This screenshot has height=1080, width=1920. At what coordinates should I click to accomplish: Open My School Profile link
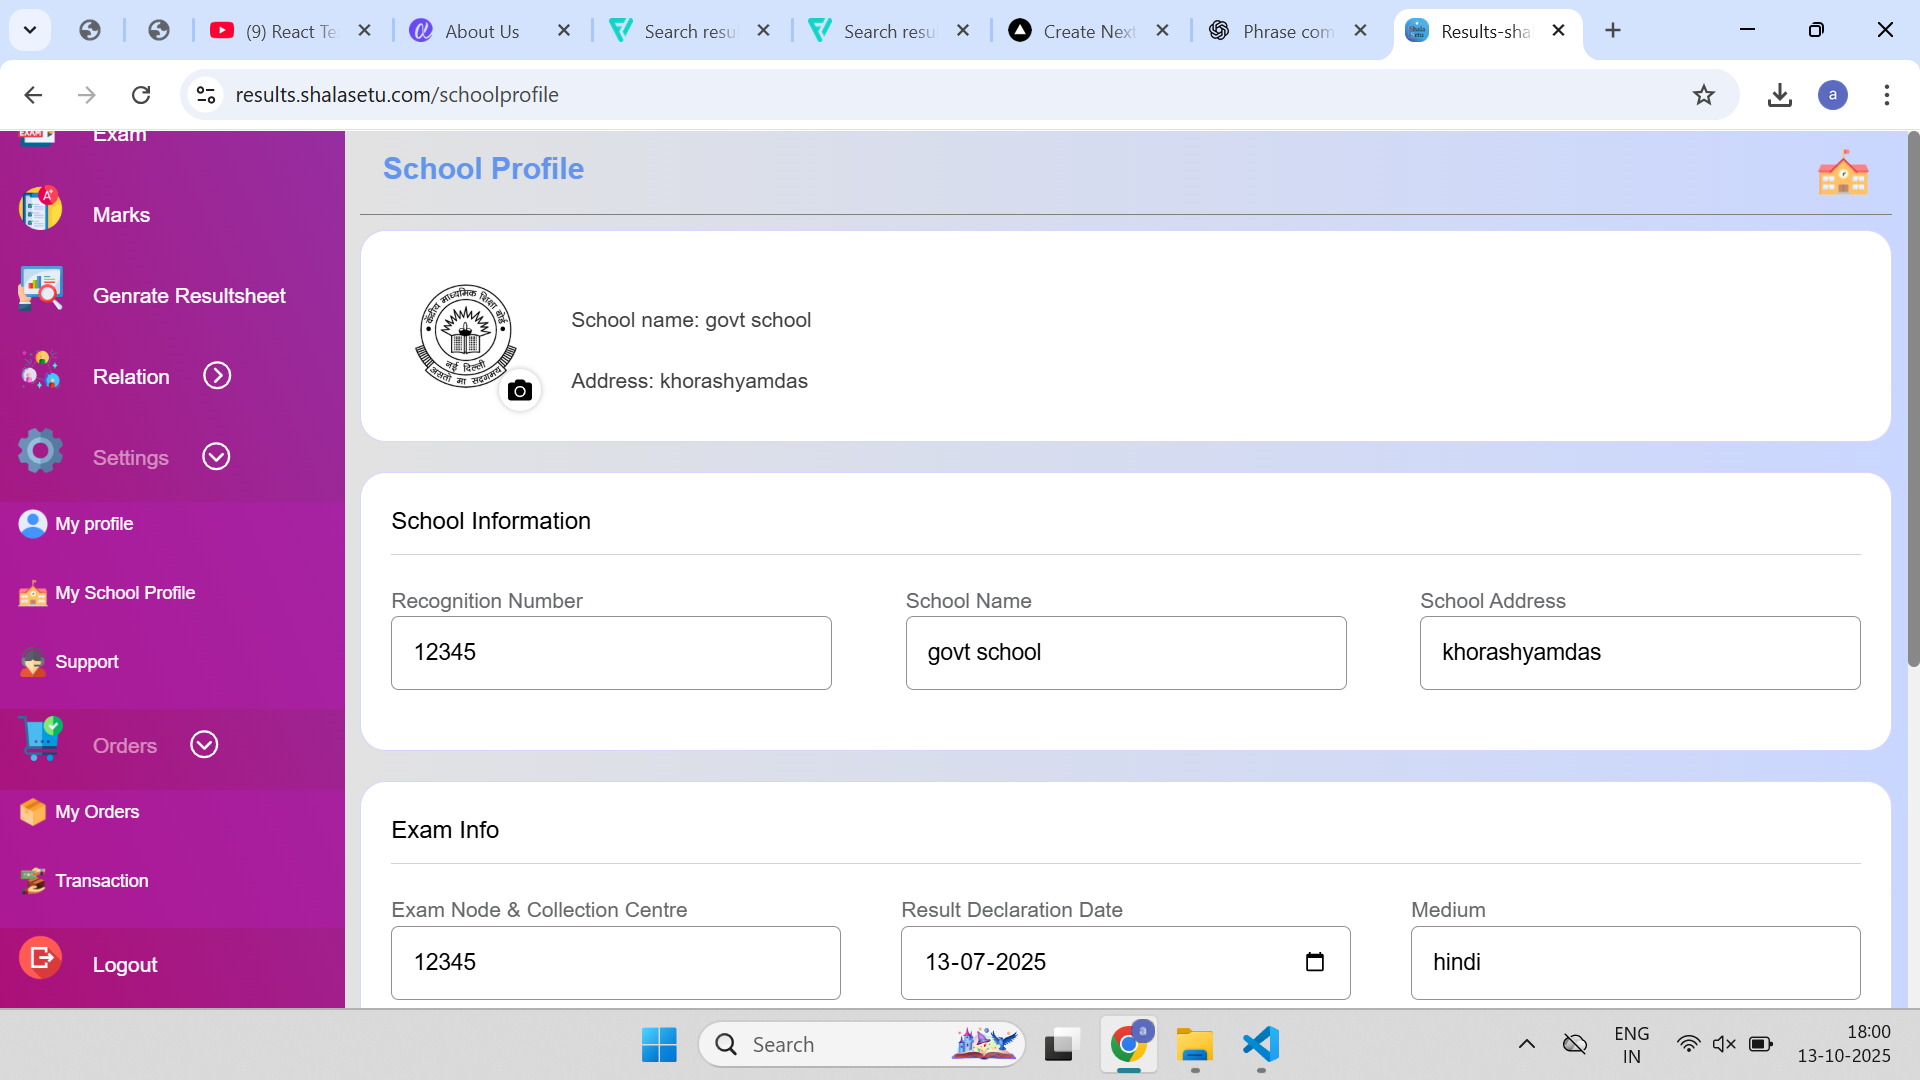pyautogui.click(x=125, y=593)
